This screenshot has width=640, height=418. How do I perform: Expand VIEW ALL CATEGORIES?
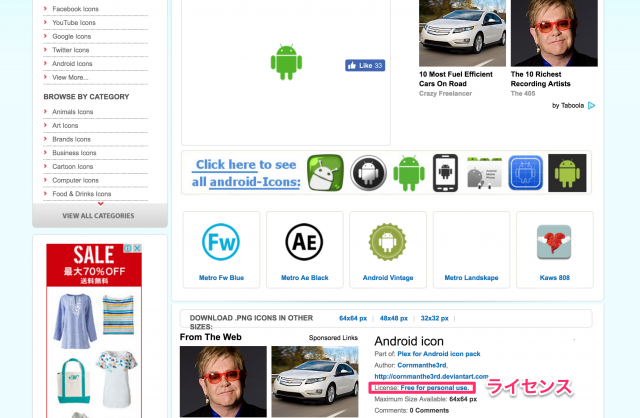[x=98, y=216]
